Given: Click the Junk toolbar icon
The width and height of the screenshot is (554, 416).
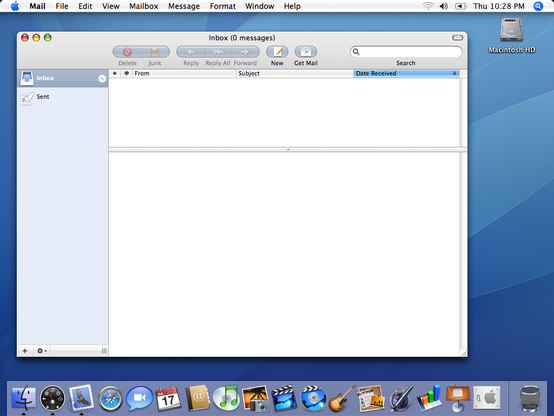Looking at the screenshot, I should point(155,52).
